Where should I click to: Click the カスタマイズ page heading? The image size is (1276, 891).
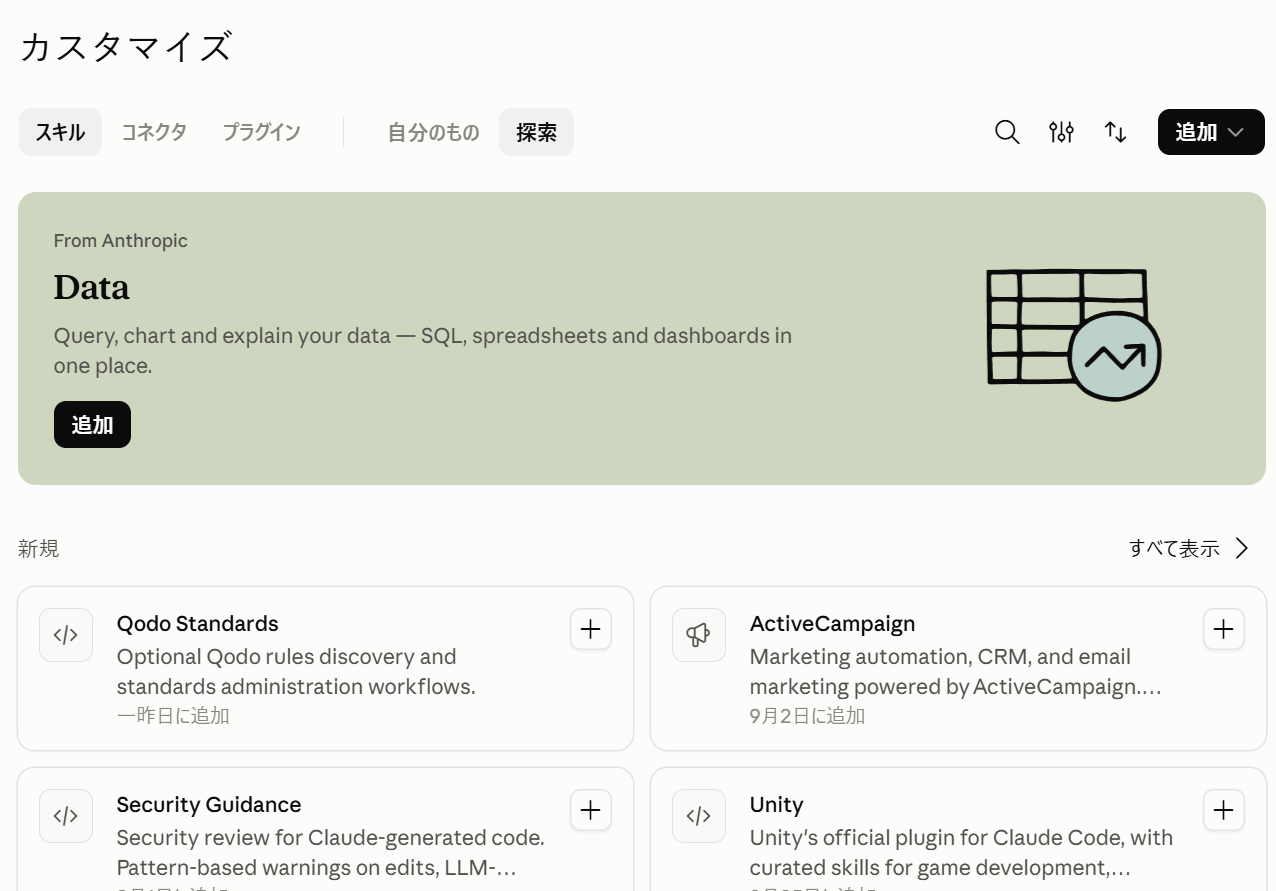[x=126, y=47]
